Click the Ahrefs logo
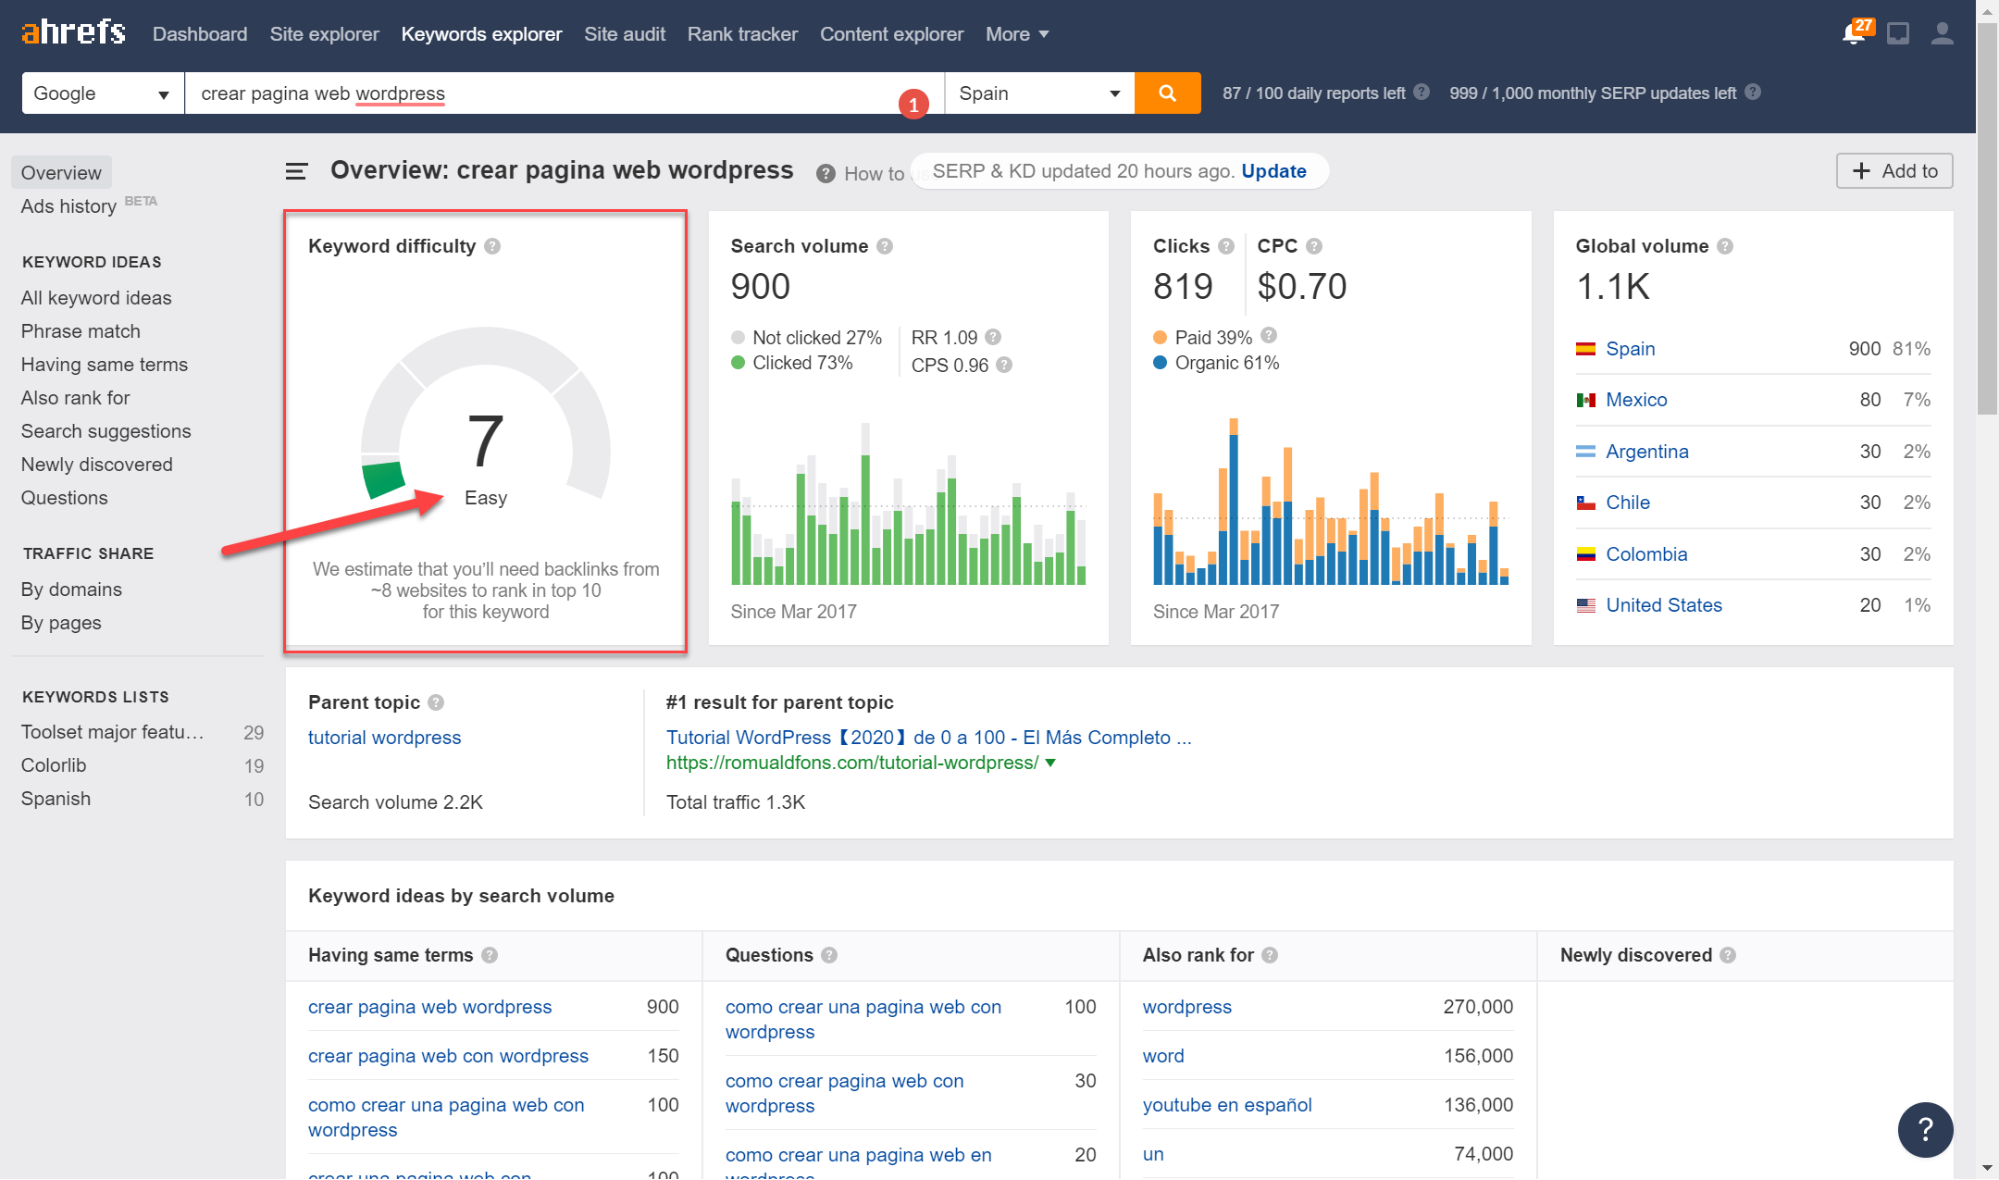The width and height of the screenshot is (1999, 1180). coord(73,32)
